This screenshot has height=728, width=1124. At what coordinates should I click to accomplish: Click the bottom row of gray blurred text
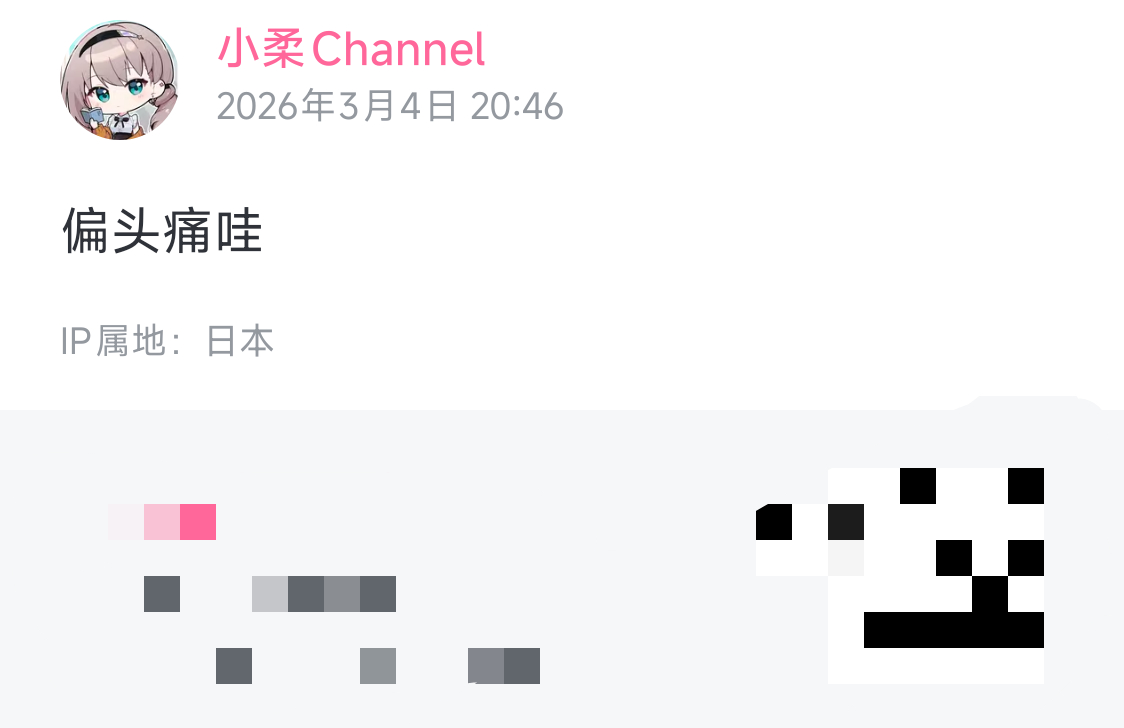click(378, 666)
